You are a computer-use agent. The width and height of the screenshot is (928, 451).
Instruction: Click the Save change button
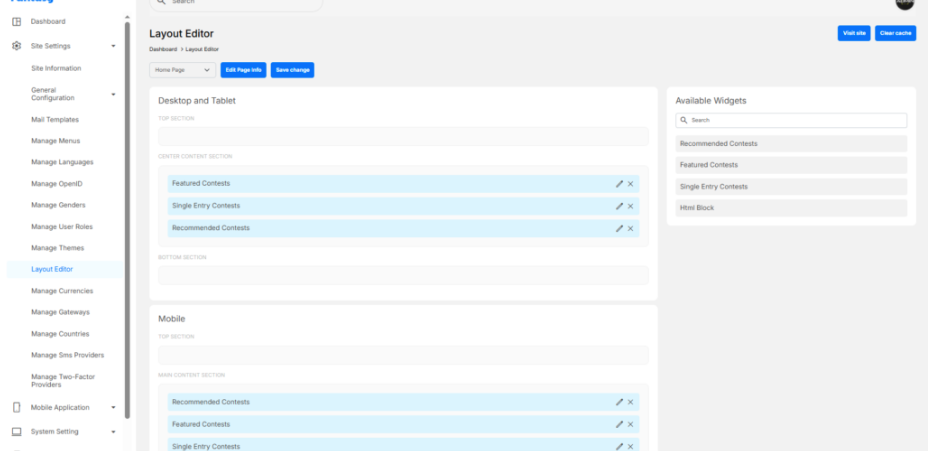(x=292, y=70)
